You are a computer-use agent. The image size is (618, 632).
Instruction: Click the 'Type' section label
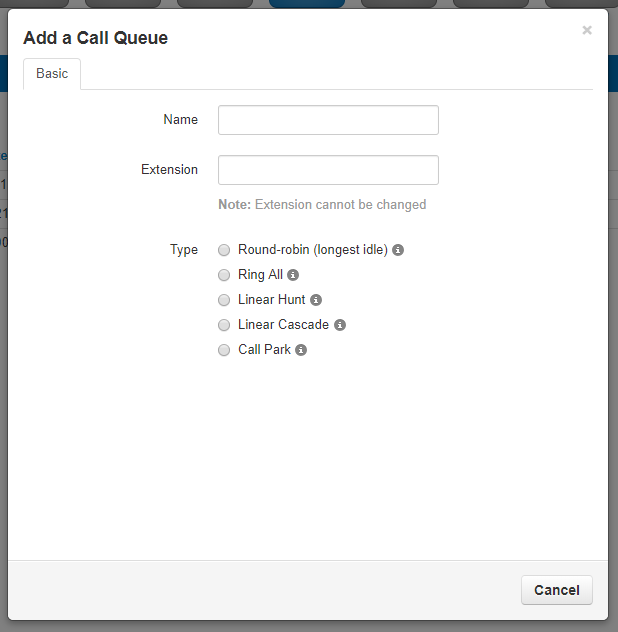coord(184,250)
